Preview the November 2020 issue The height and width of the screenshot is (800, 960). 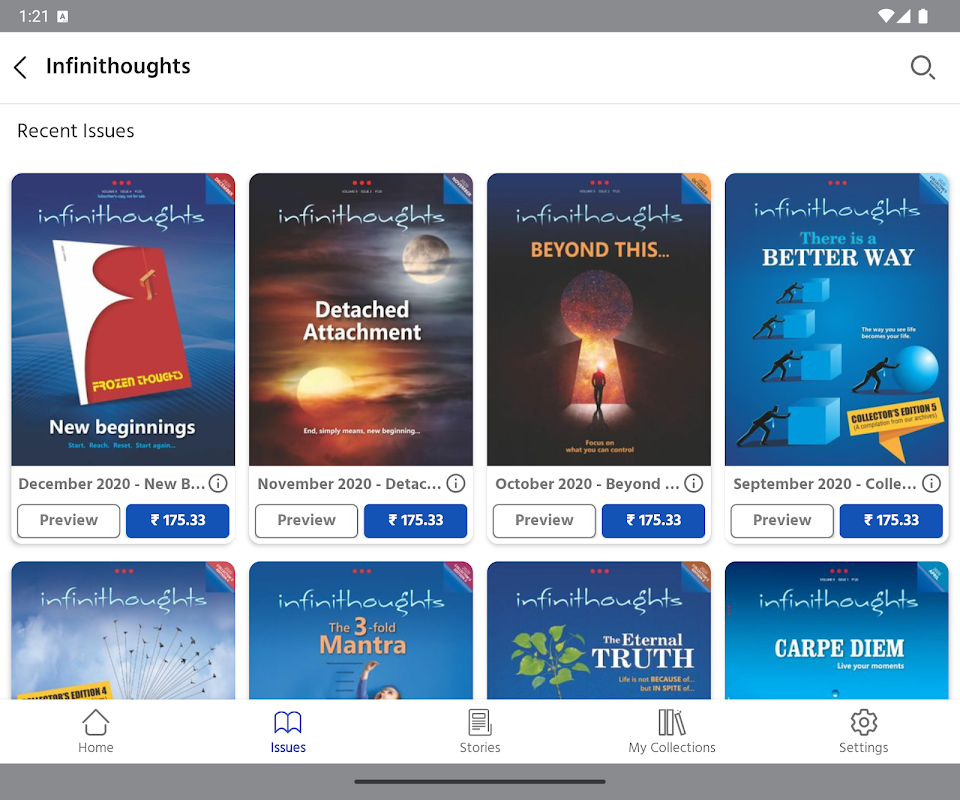(x=306, y=520)
